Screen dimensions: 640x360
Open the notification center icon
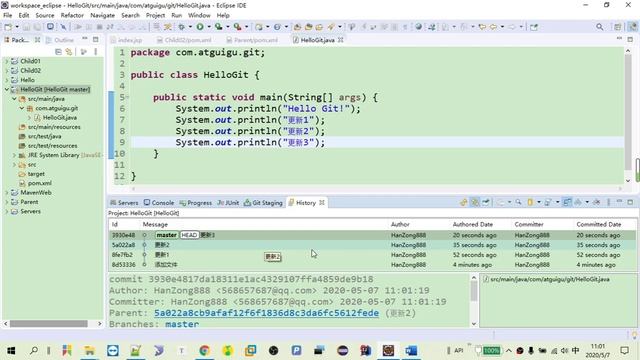[624, 350]
